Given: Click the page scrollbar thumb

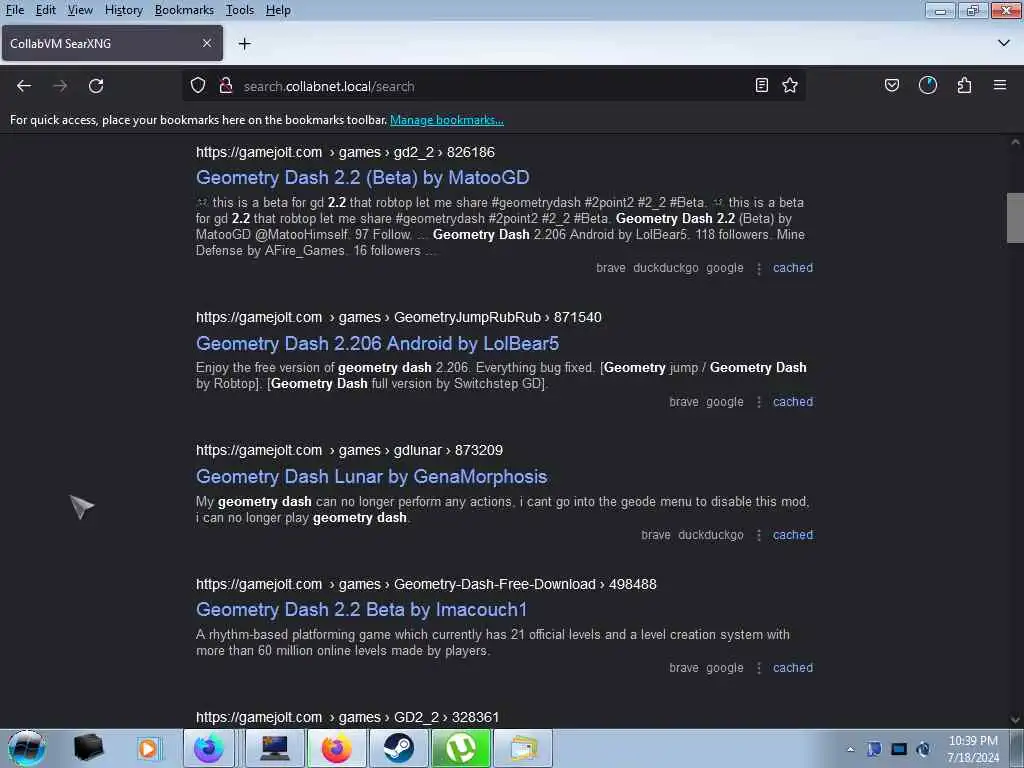Looking at the screenshot, I should tap(1015, 217).
